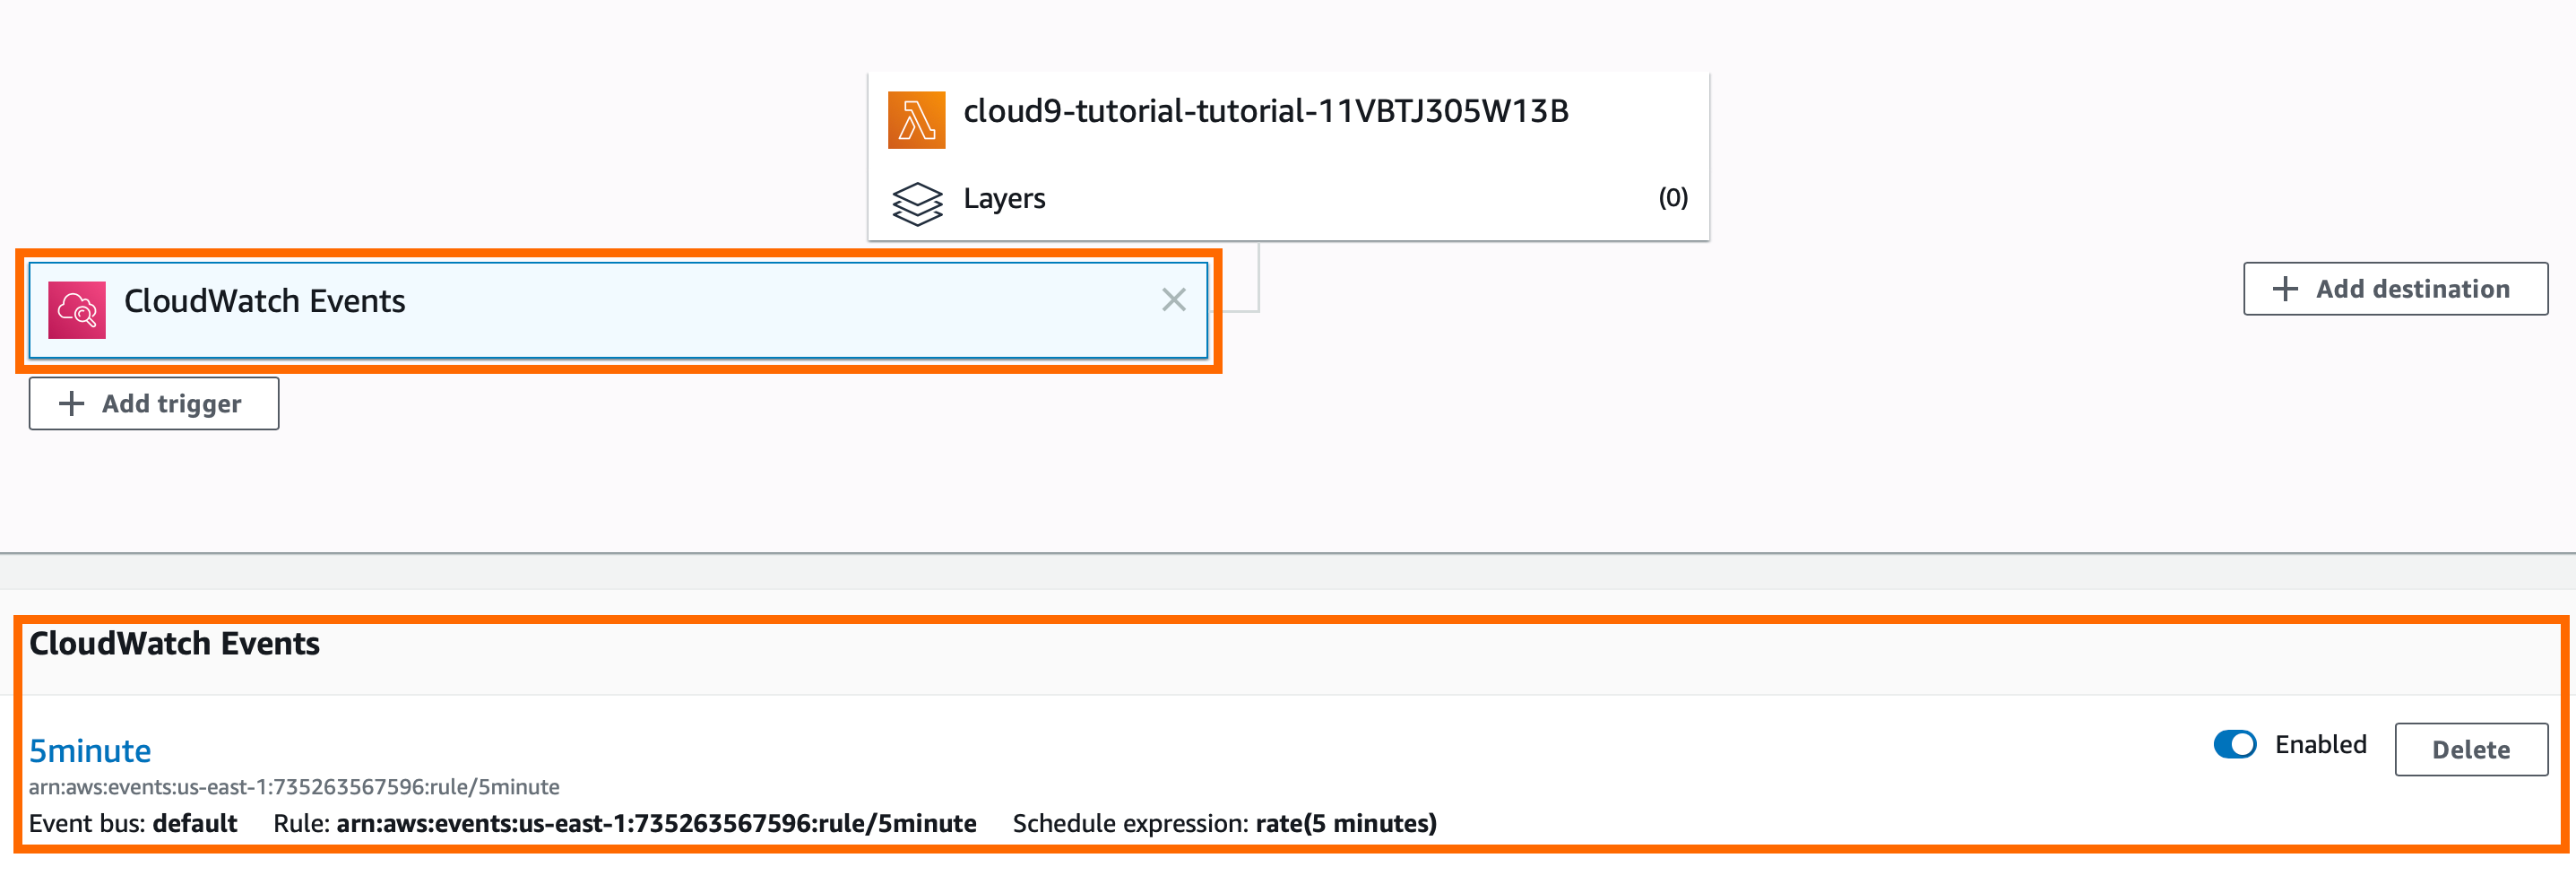Select the Event bus default value
The height and width of the screenshot is (884, 2576).
tap(196, 823)
